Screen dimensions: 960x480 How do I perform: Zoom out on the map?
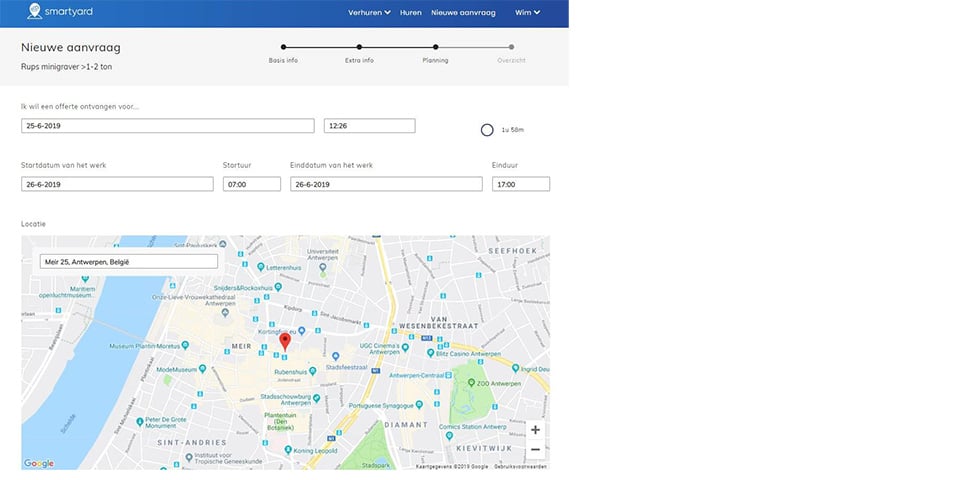pyautogui.click(x=535, y=449)
